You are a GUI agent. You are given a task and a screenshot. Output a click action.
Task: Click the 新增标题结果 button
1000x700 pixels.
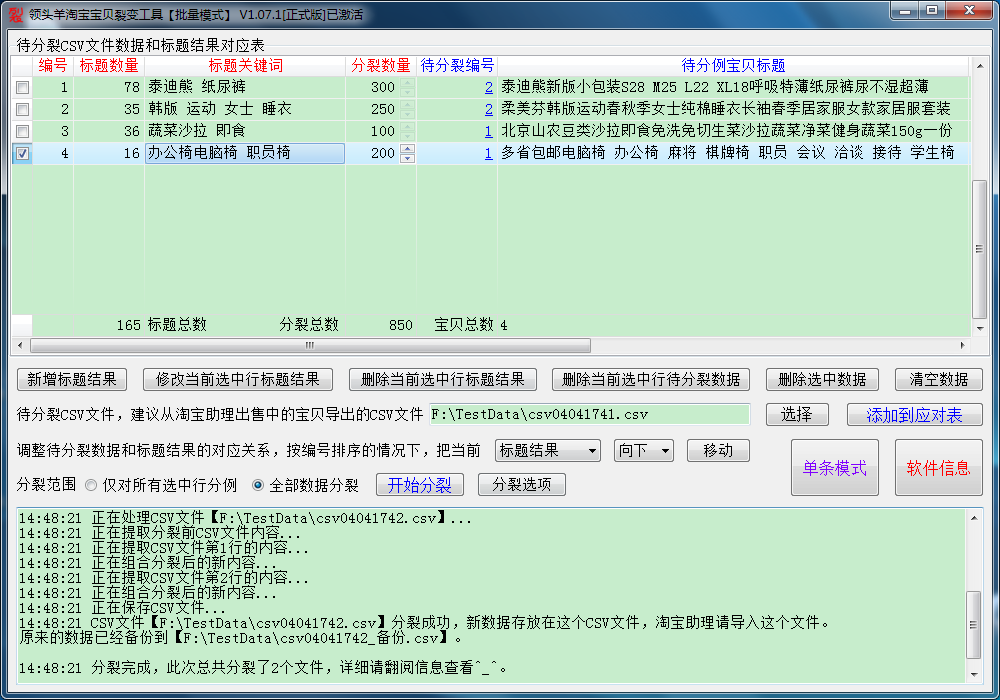click(x=72, y=380)
